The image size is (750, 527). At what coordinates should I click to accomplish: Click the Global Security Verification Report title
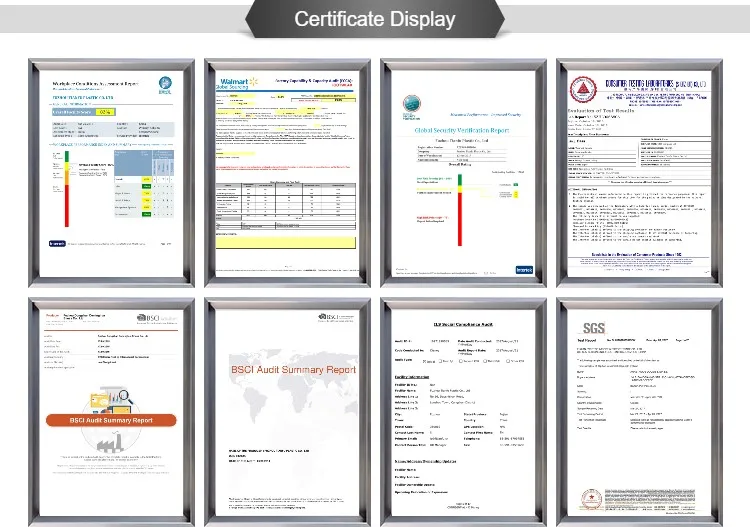click(462, 130)
